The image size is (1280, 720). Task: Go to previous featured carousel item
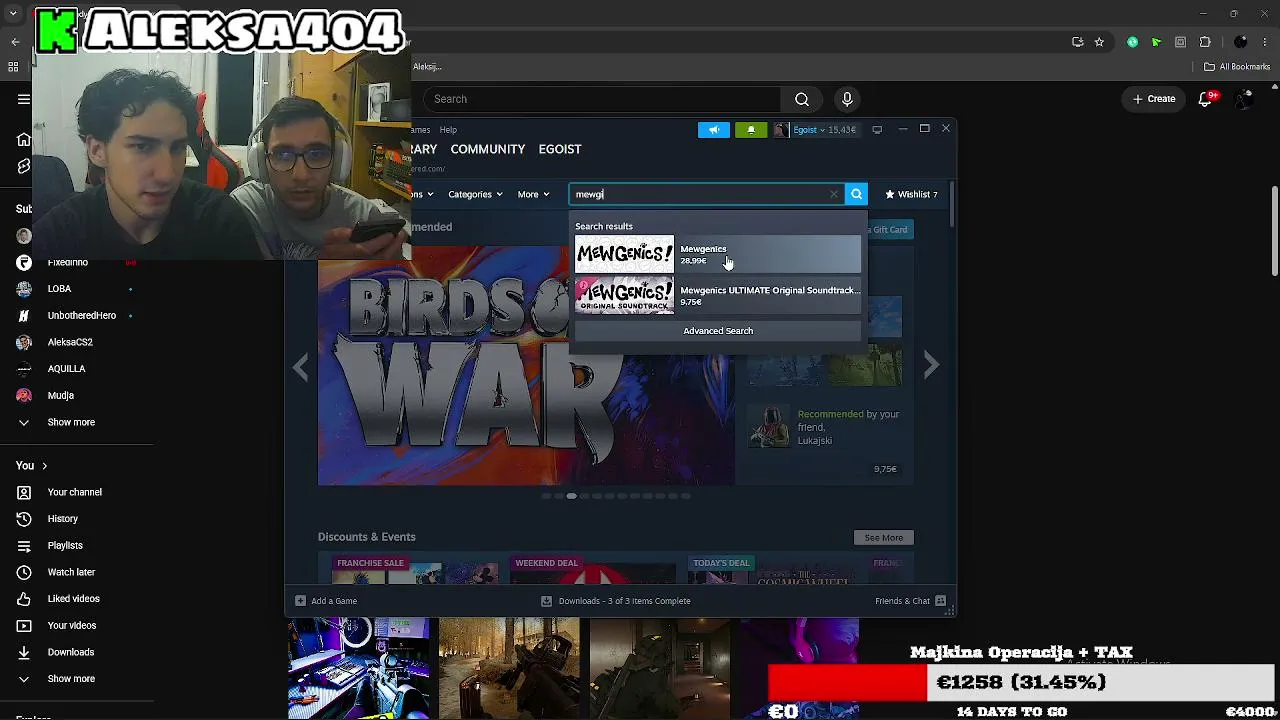(301, 366)
